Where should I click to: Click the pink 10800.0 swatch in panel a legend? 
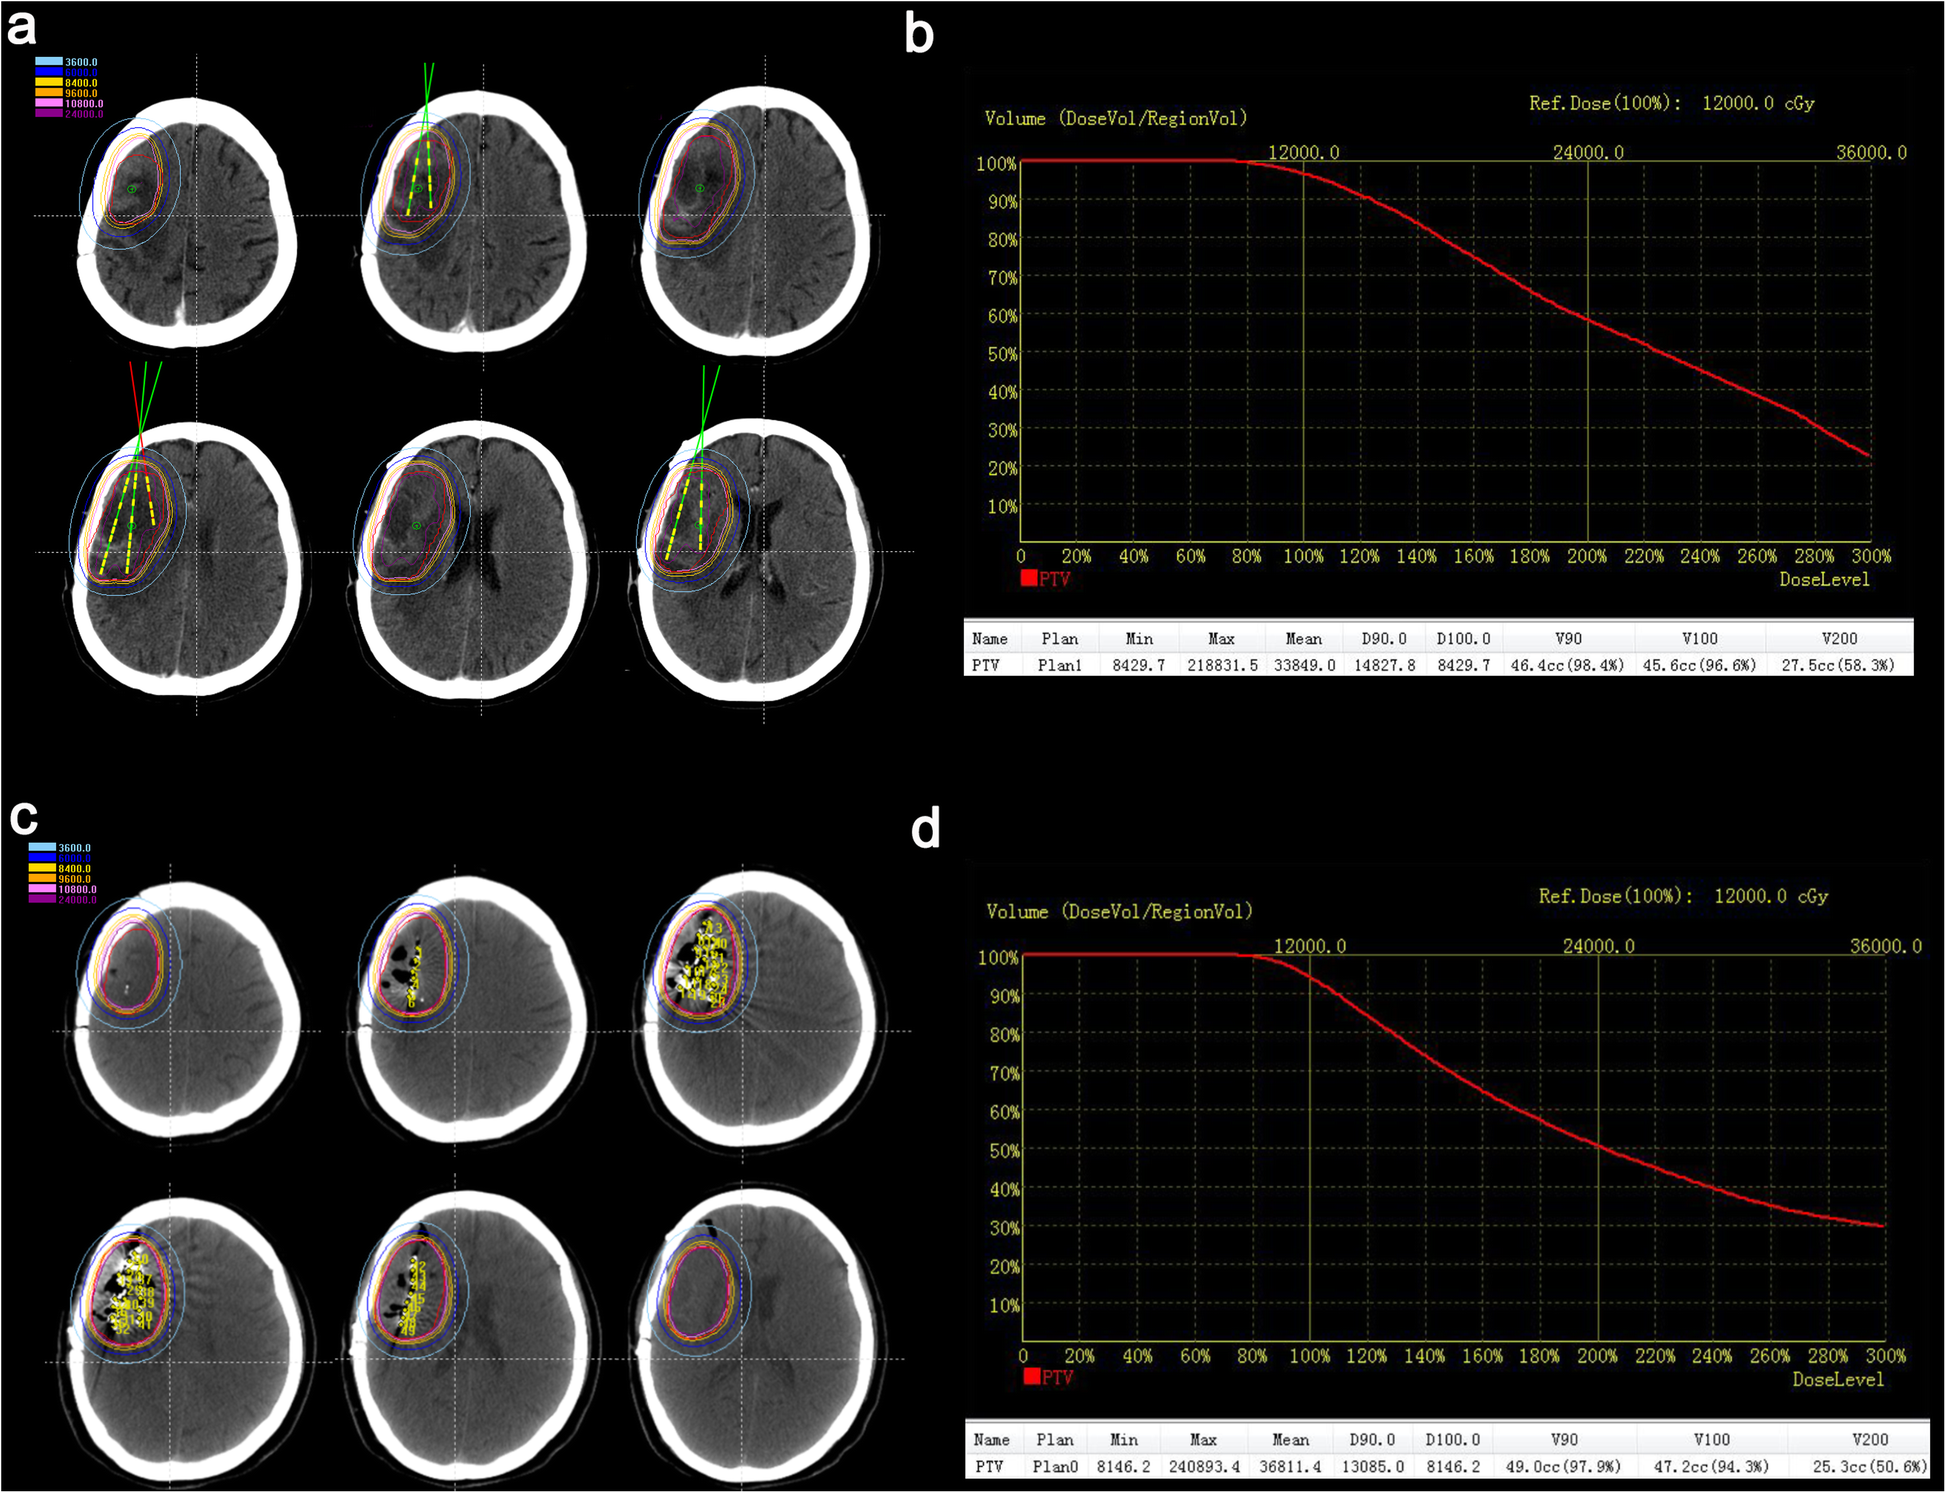coord(49,103)
